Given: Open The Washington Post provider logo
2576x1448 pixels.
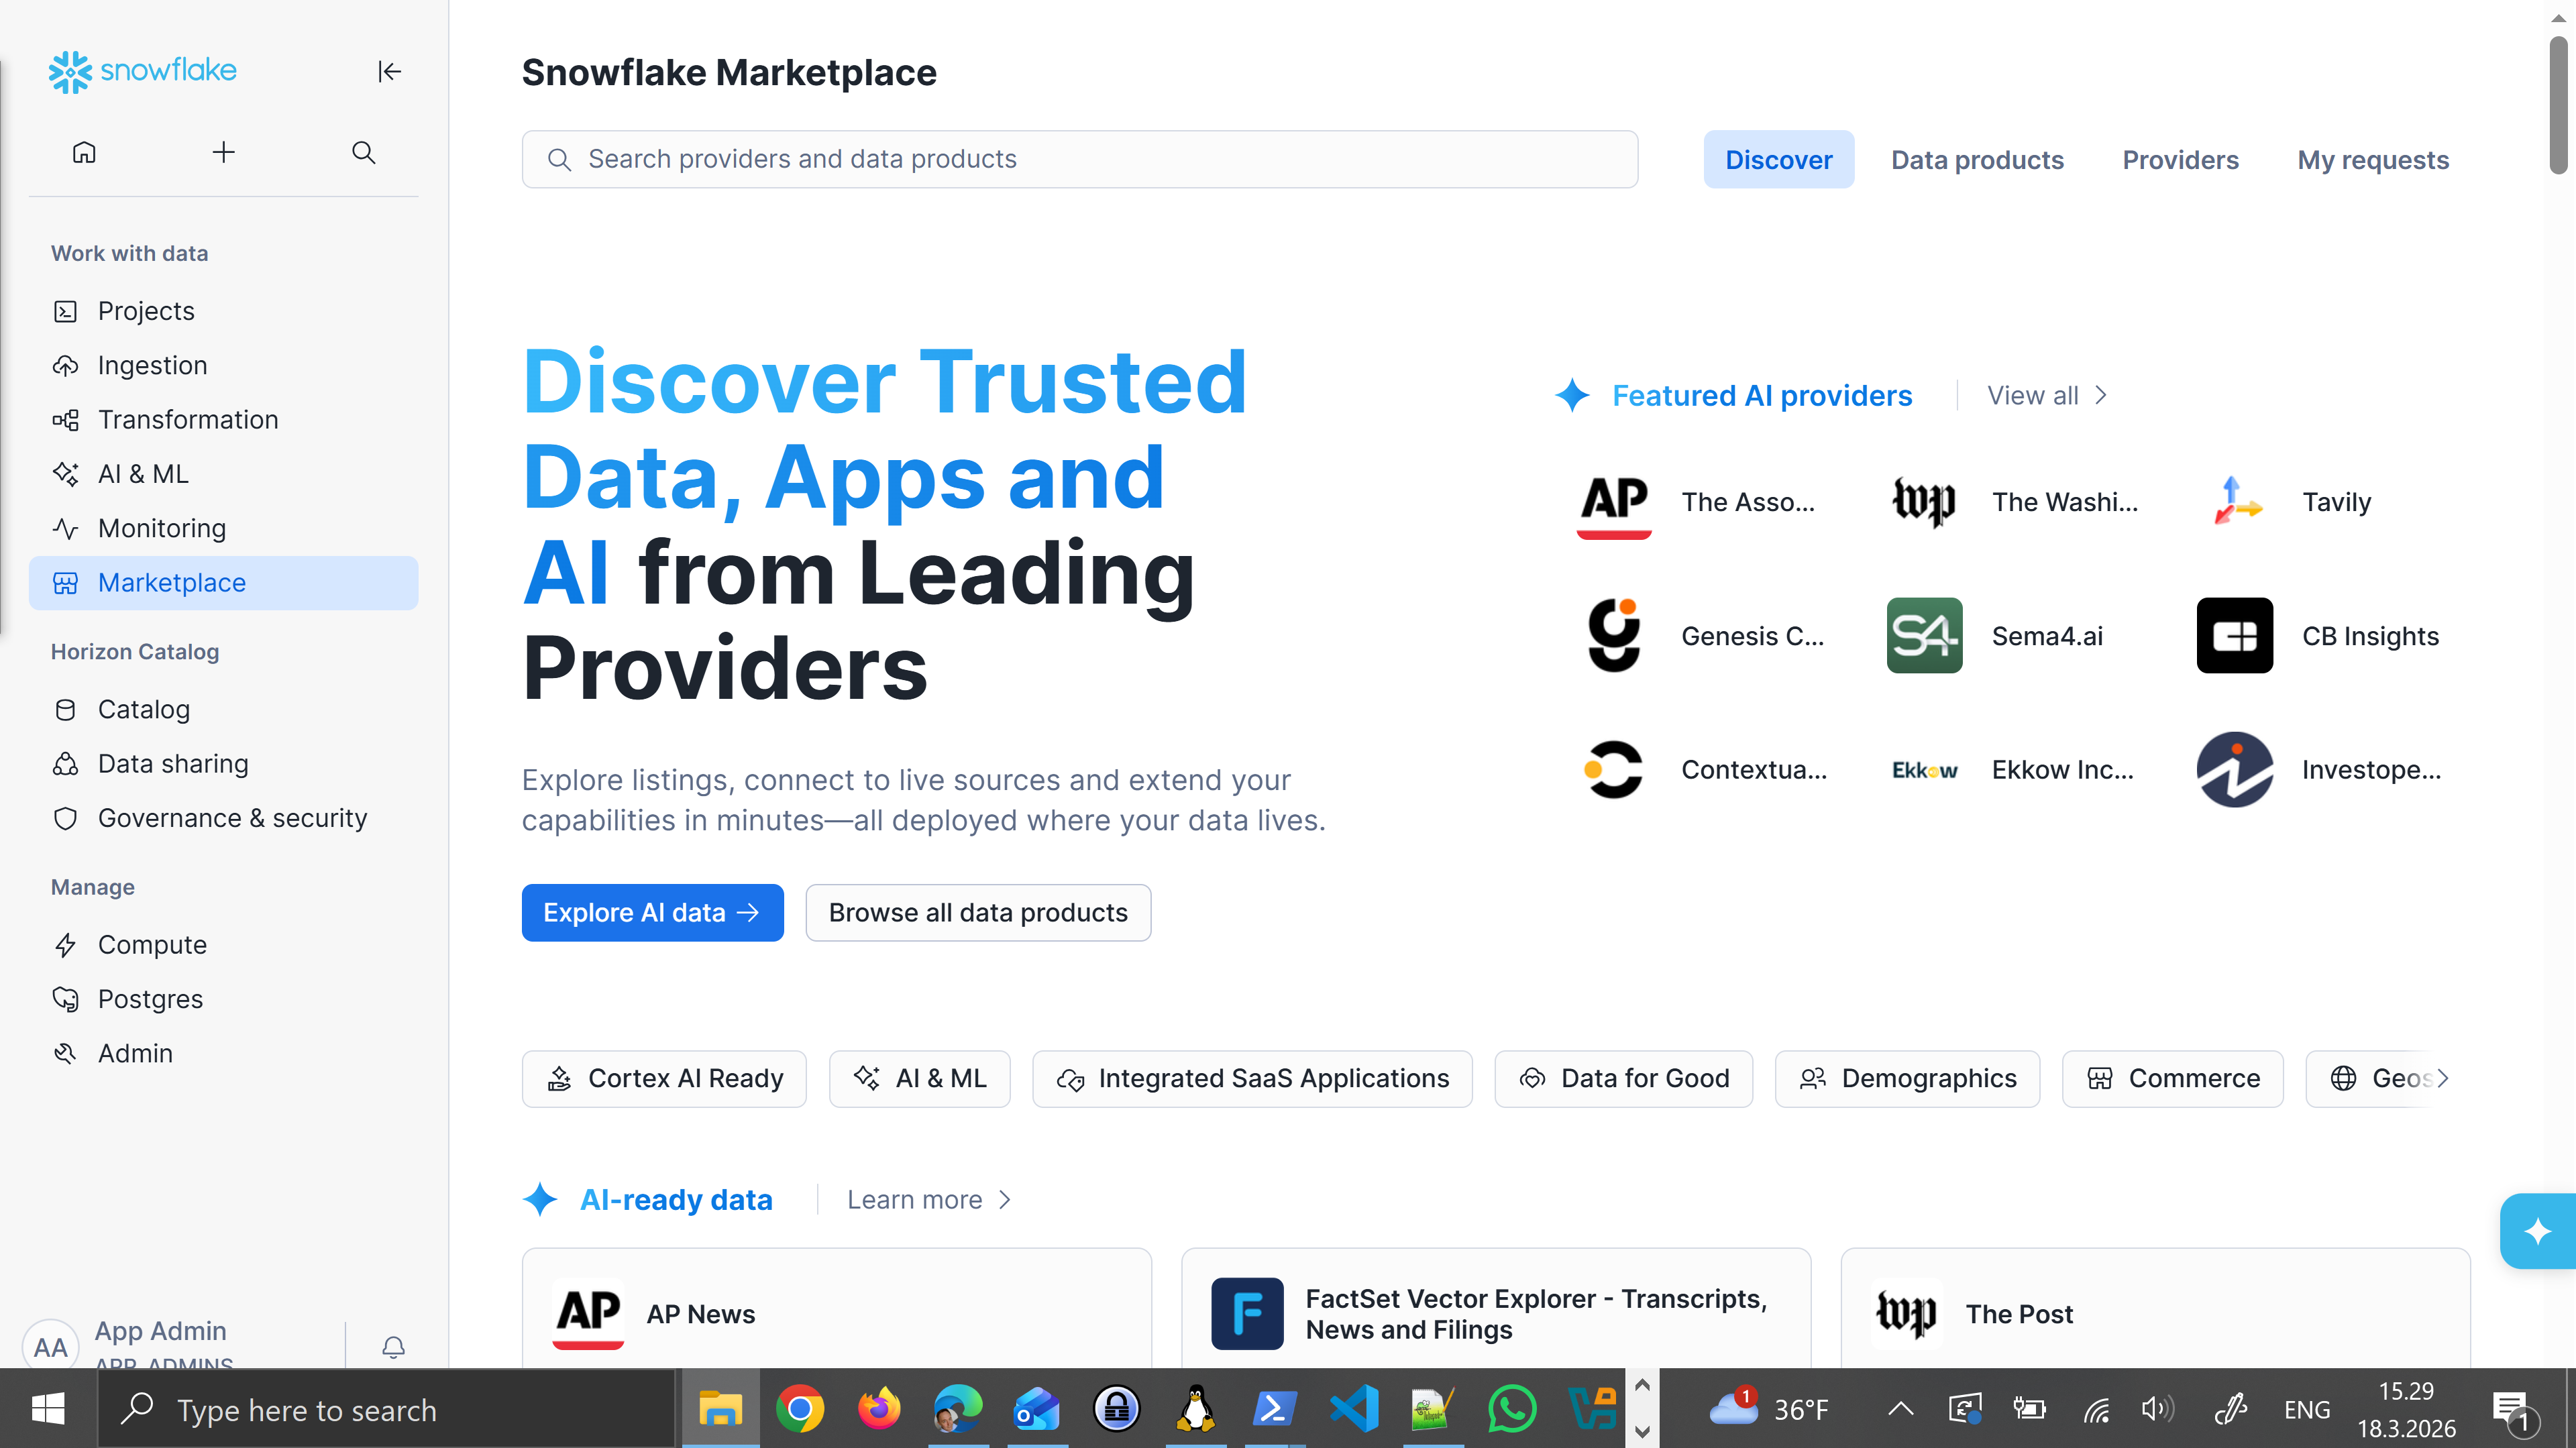Looking at the screenshot, I should tap(1924, 501).
